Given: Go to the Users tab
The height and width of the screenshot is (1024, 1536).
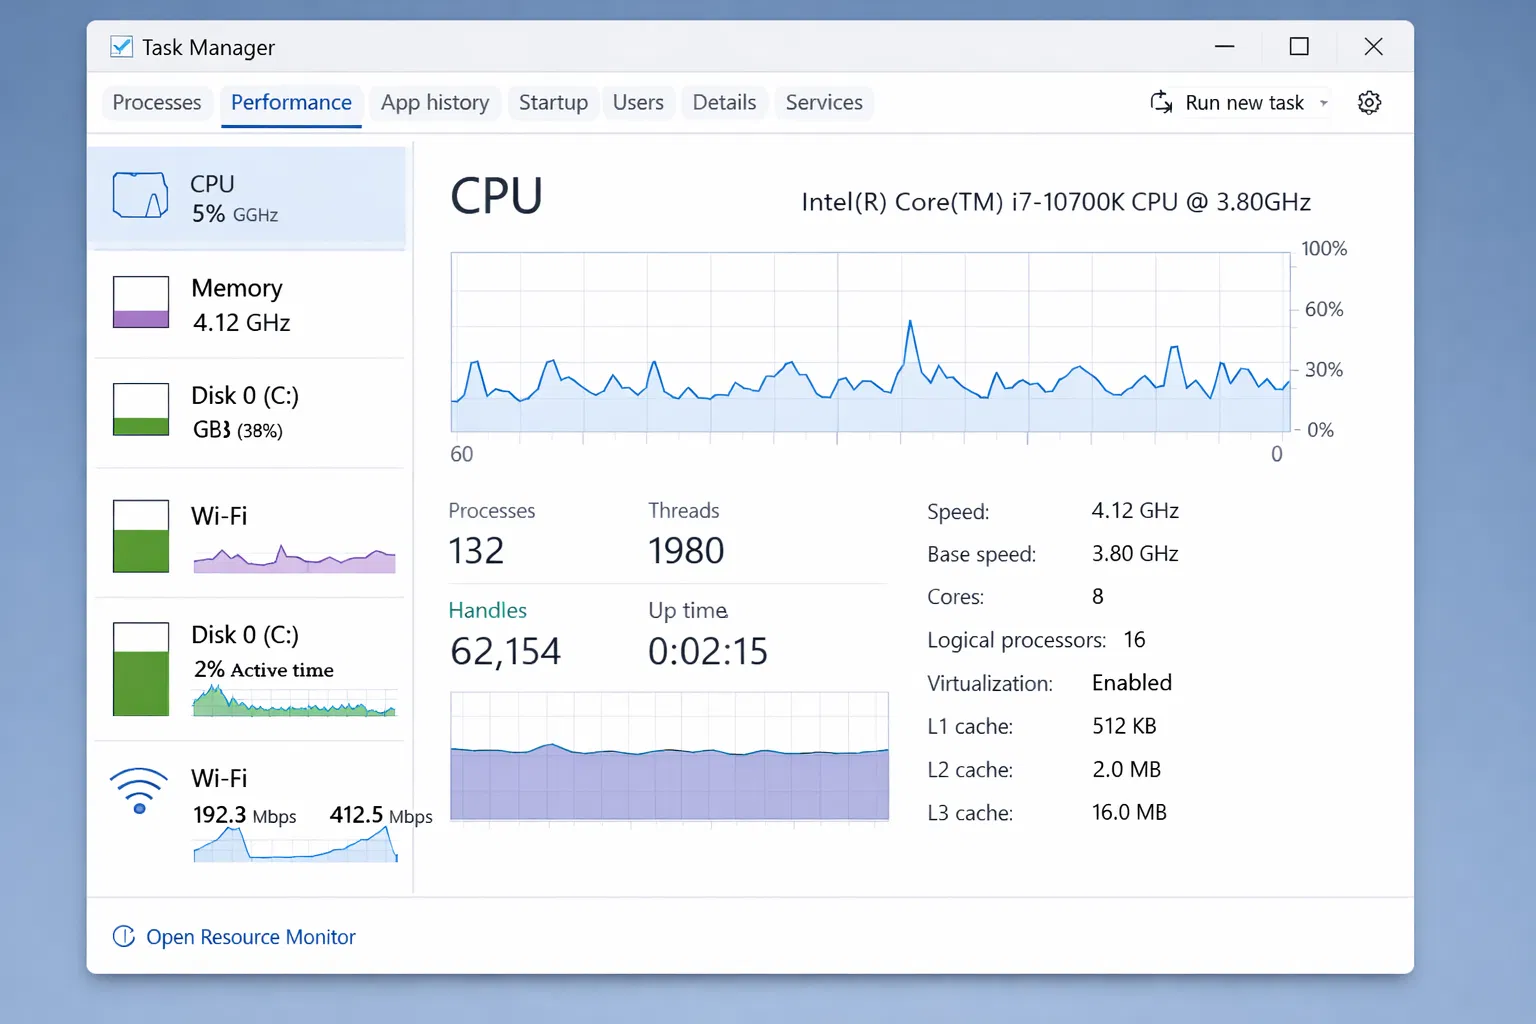Looking at the screenshot, I should (638, 103).
